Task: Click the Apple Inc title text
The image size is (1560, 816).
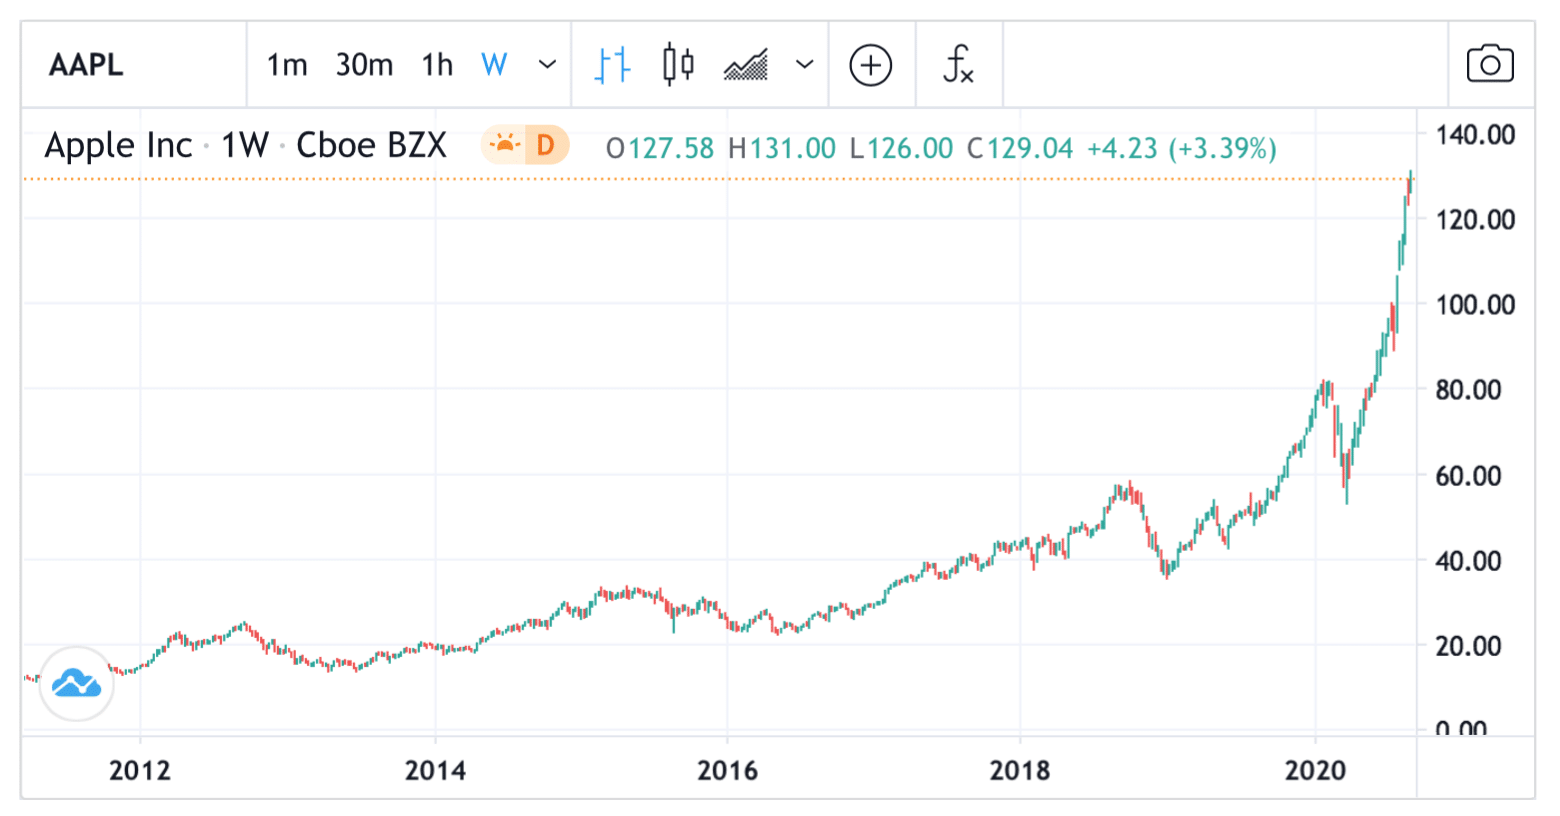Action: [x=117, y=145]
